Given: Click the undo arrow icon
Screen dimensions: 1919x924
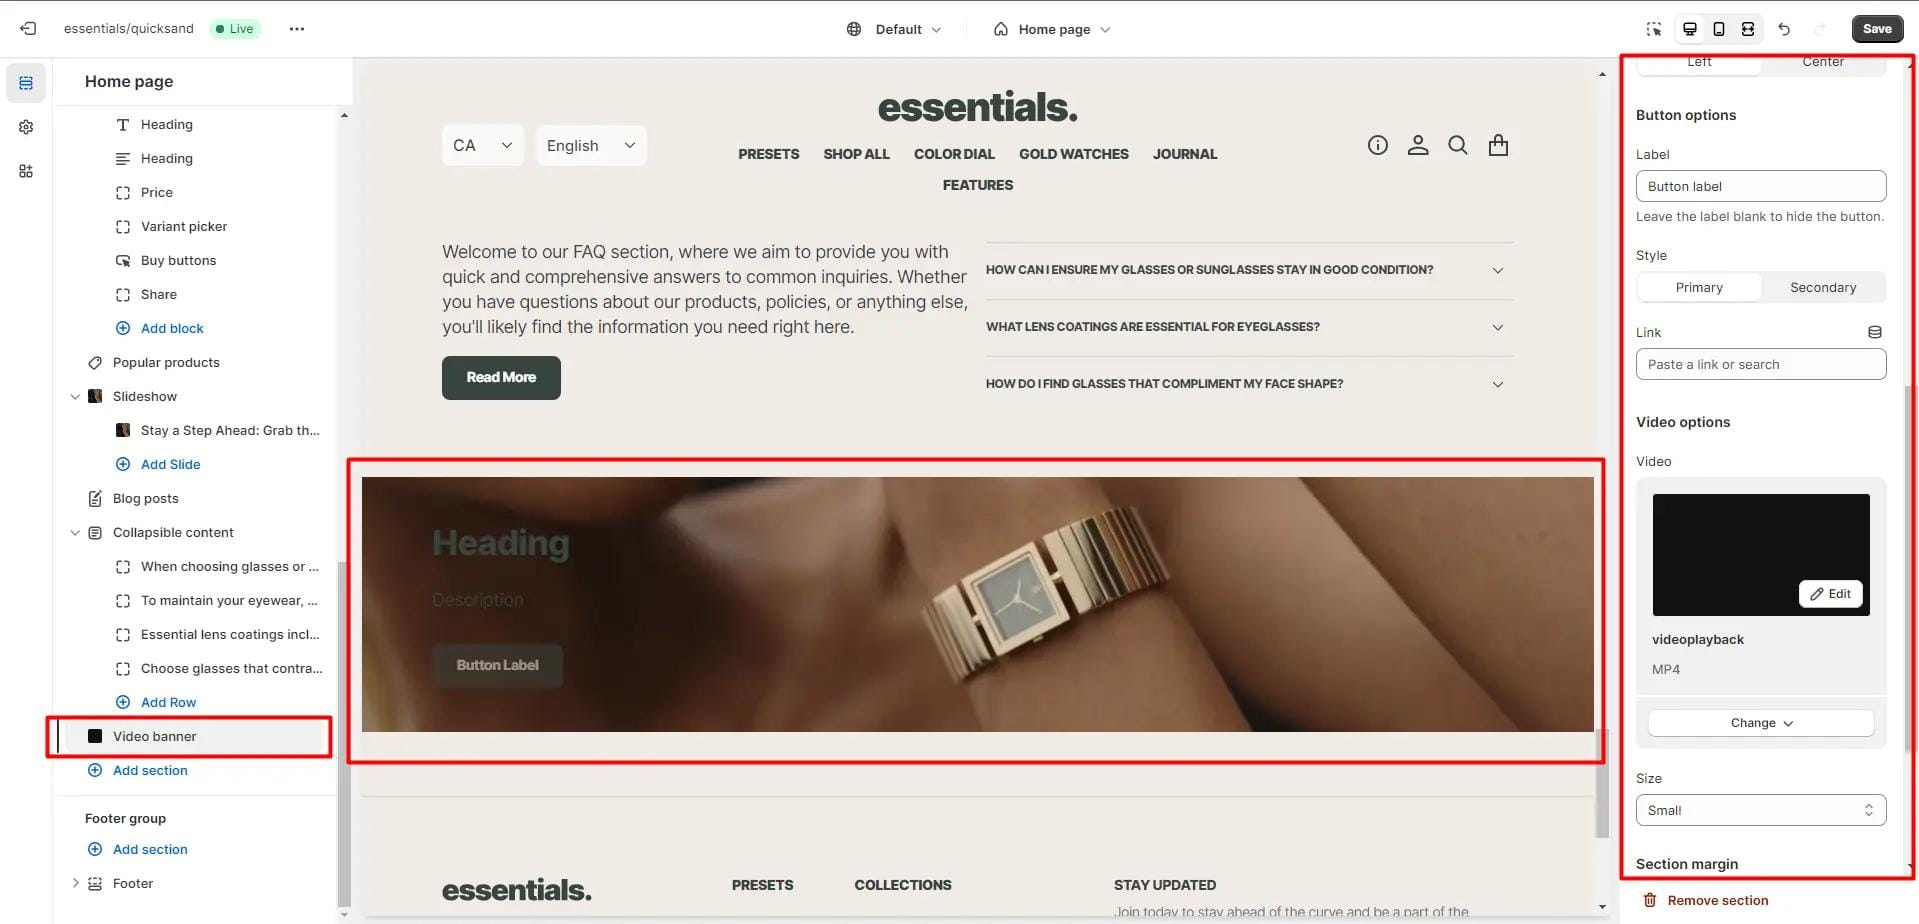Looking at the screenshot, I should [1784, 29].
